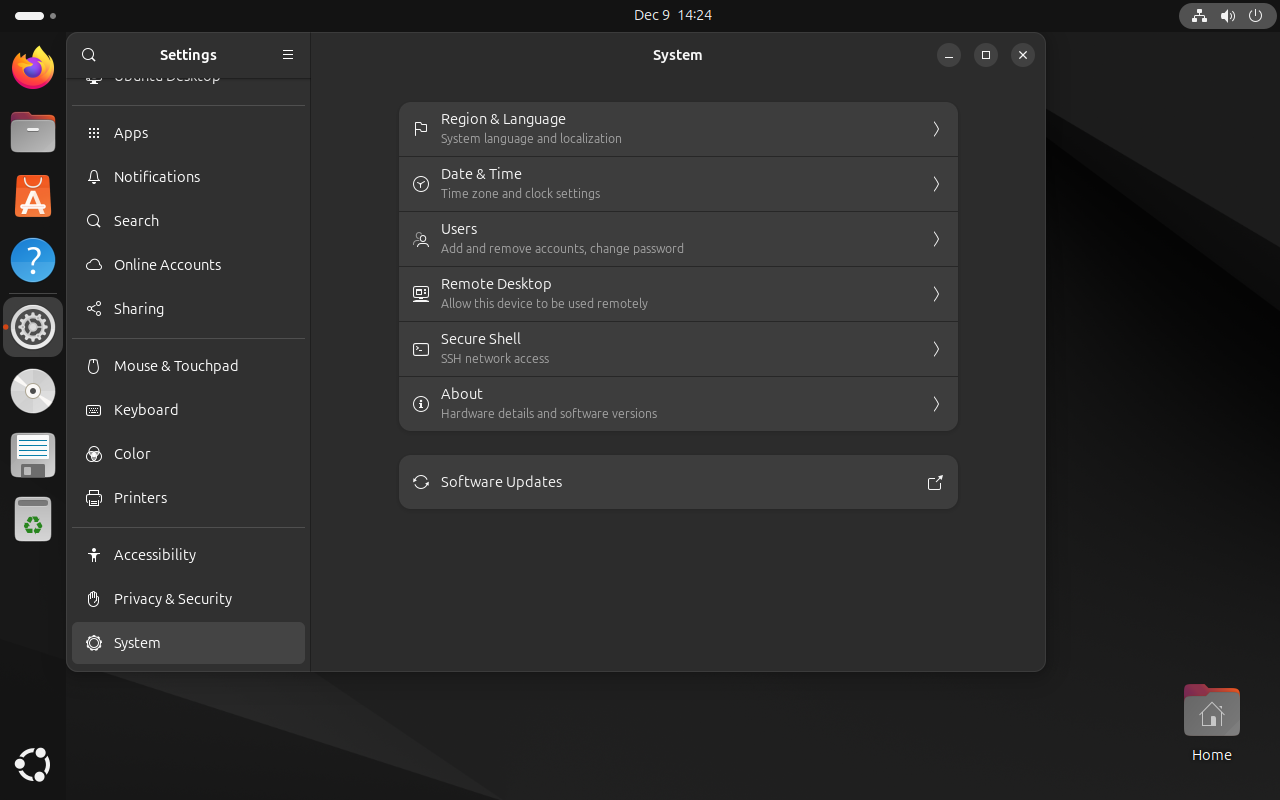
Task: Expand the Region & Language chevron
Action: click(936, 129)
